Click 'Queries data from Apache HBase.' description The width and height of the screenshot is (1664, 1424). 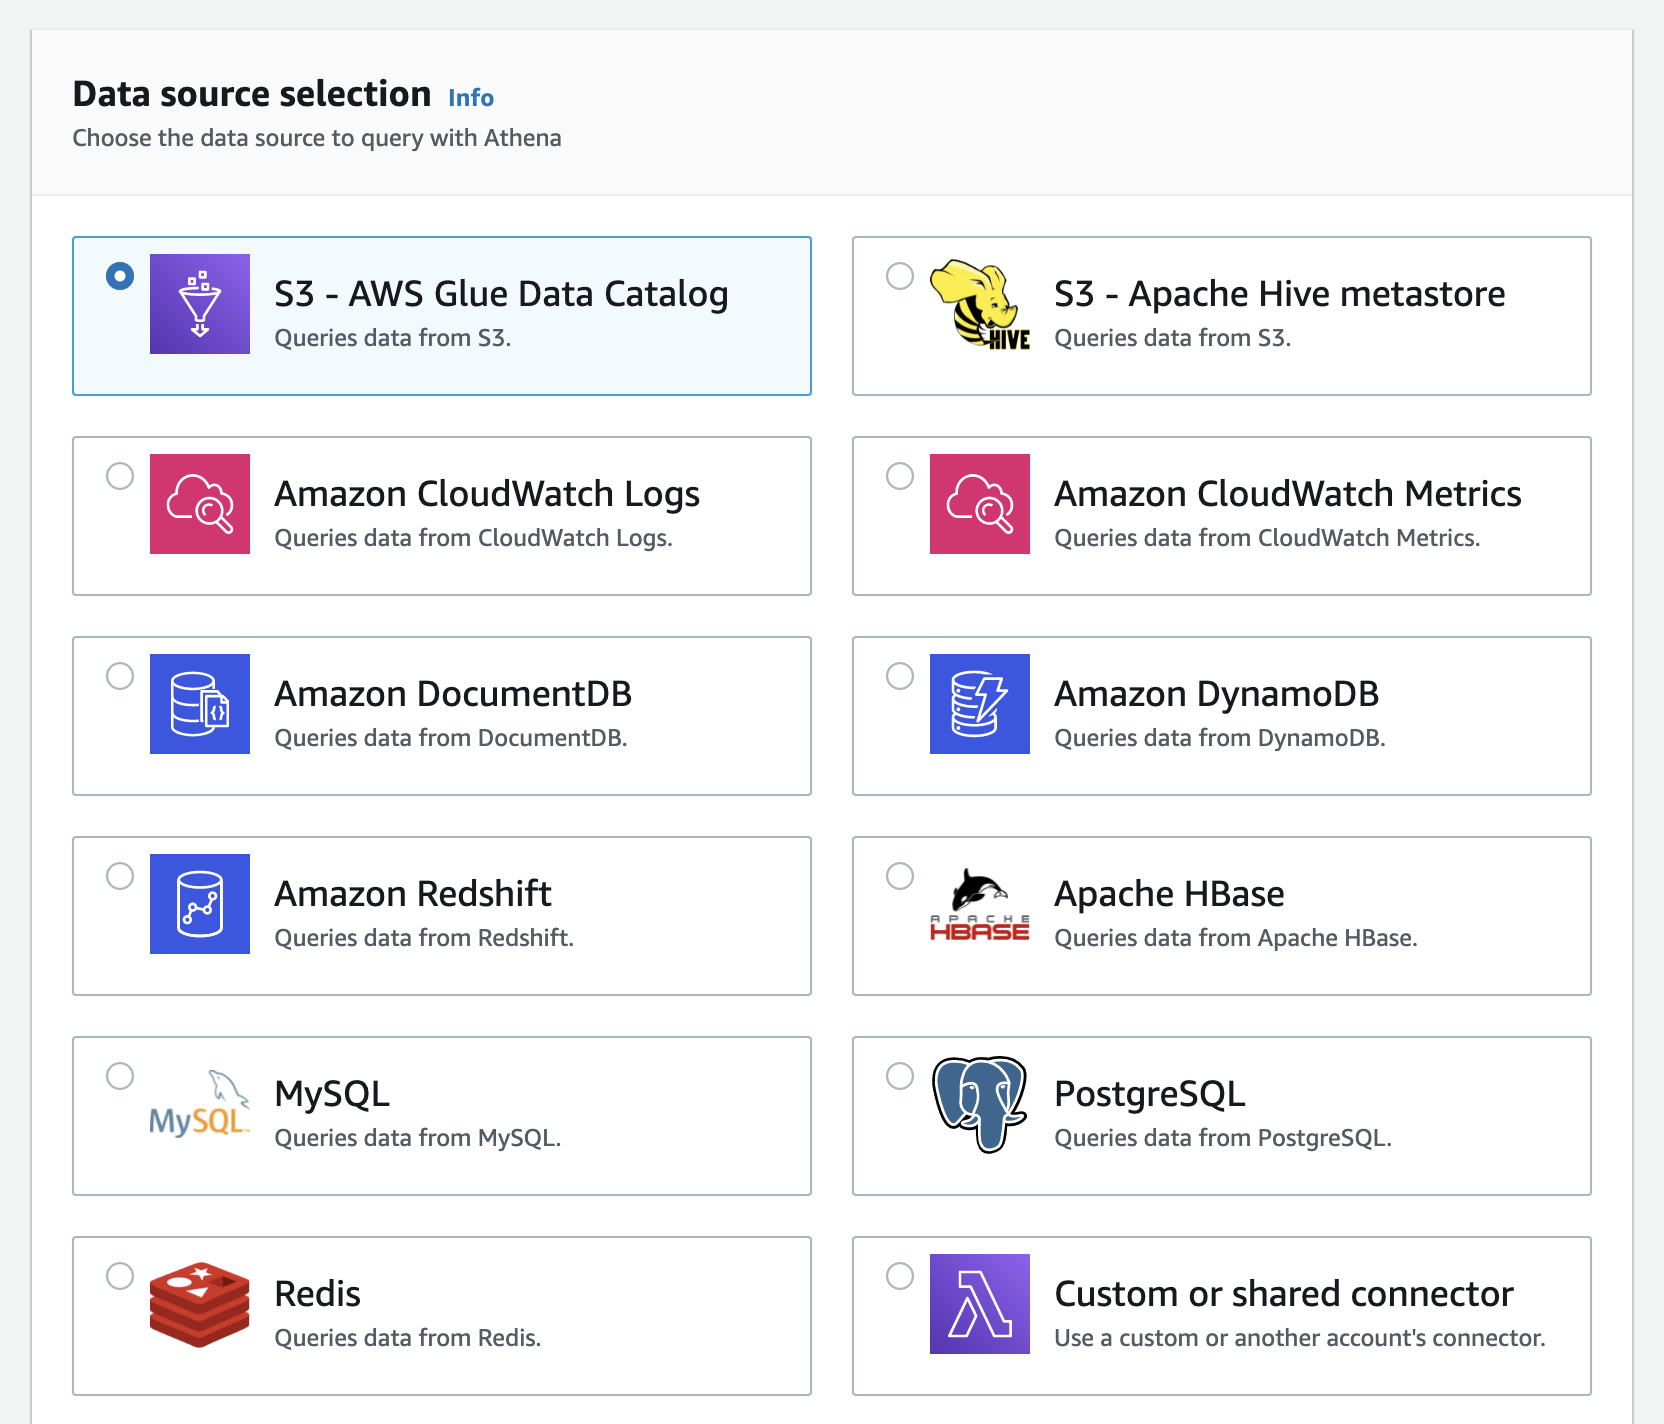1236,938
